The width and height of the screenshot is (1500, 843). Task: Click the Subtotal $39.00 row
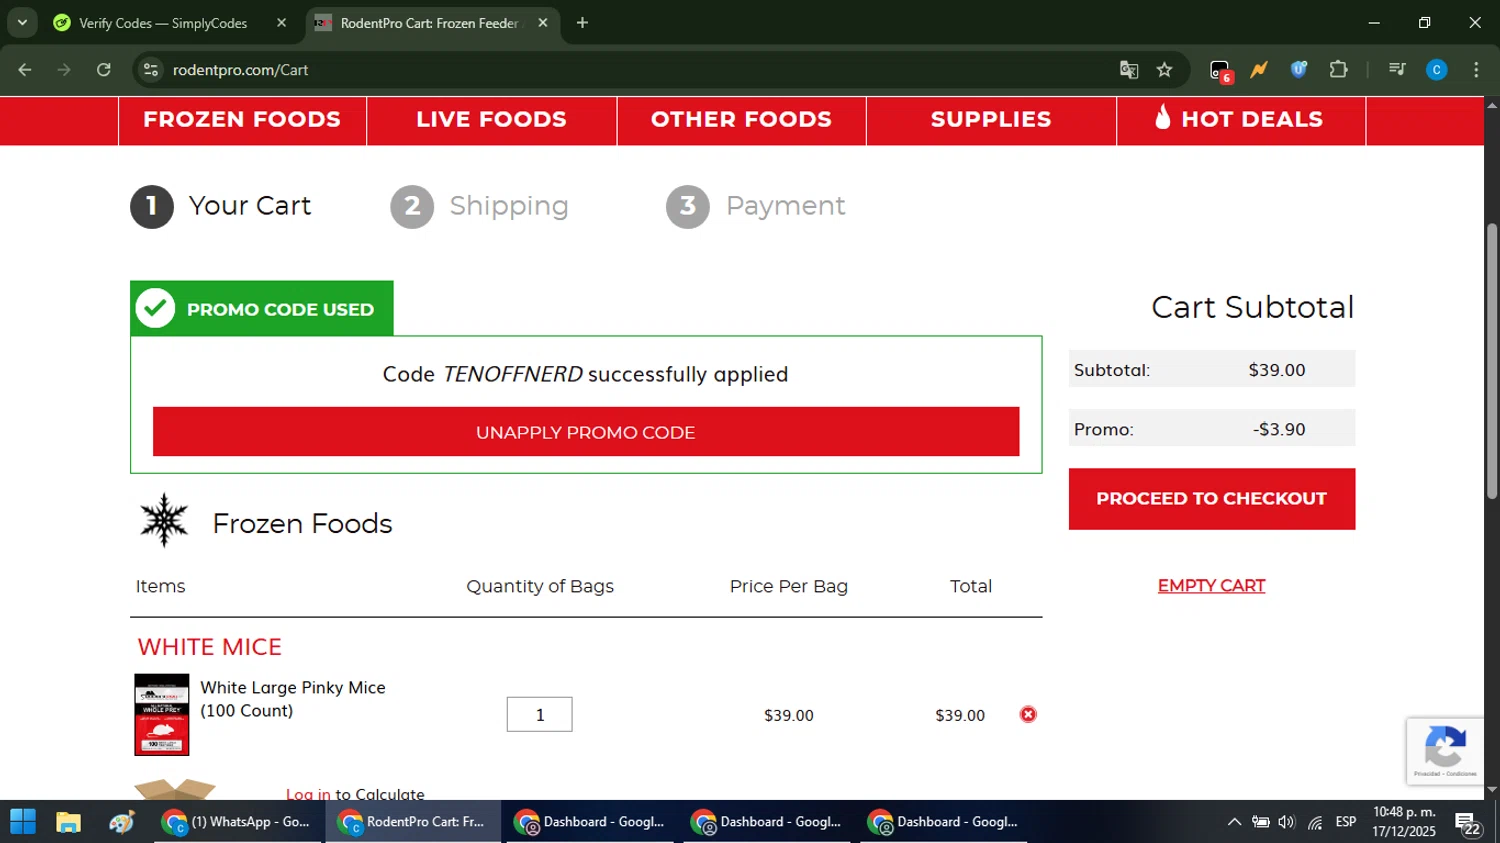tap(1212, 369)
